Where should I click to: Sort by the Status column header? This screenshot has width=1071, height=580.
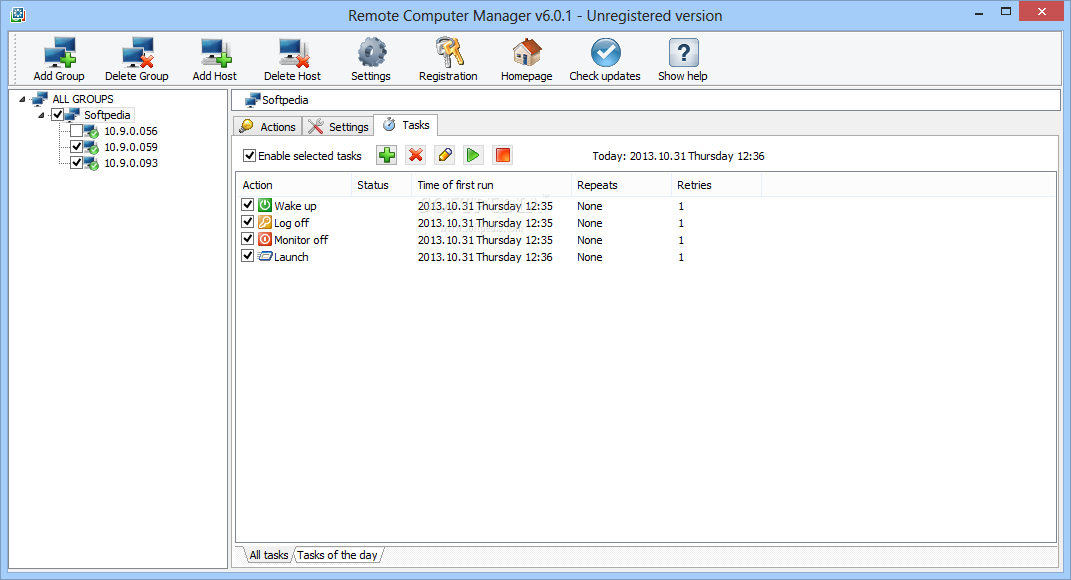point(381,185)
